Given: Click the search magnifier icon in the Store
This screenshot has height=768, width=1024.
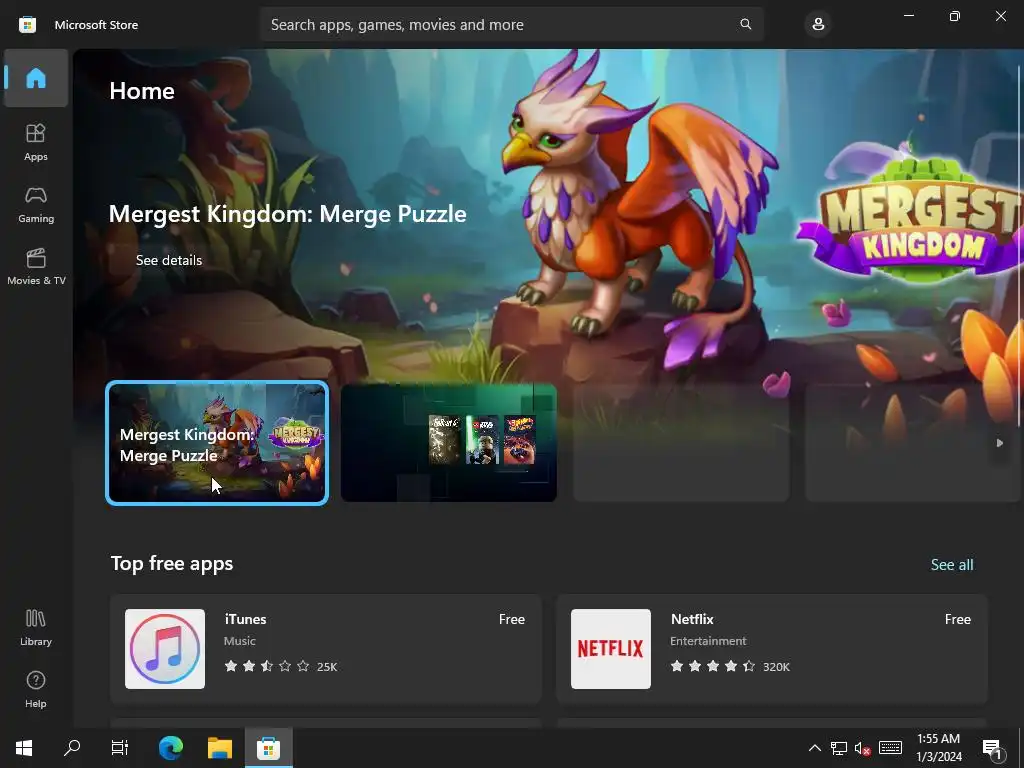Looking at the screenshot, I should [x=745, y=24].
